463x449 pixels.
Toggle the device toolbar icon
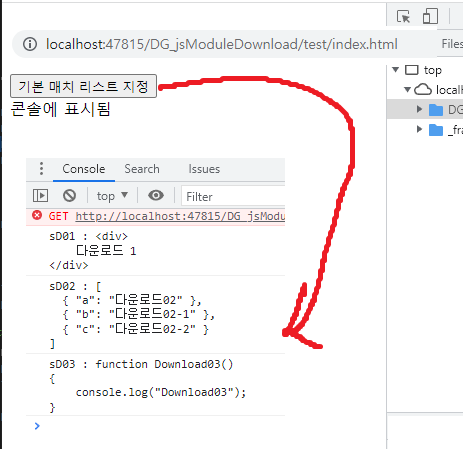[430, 16]
